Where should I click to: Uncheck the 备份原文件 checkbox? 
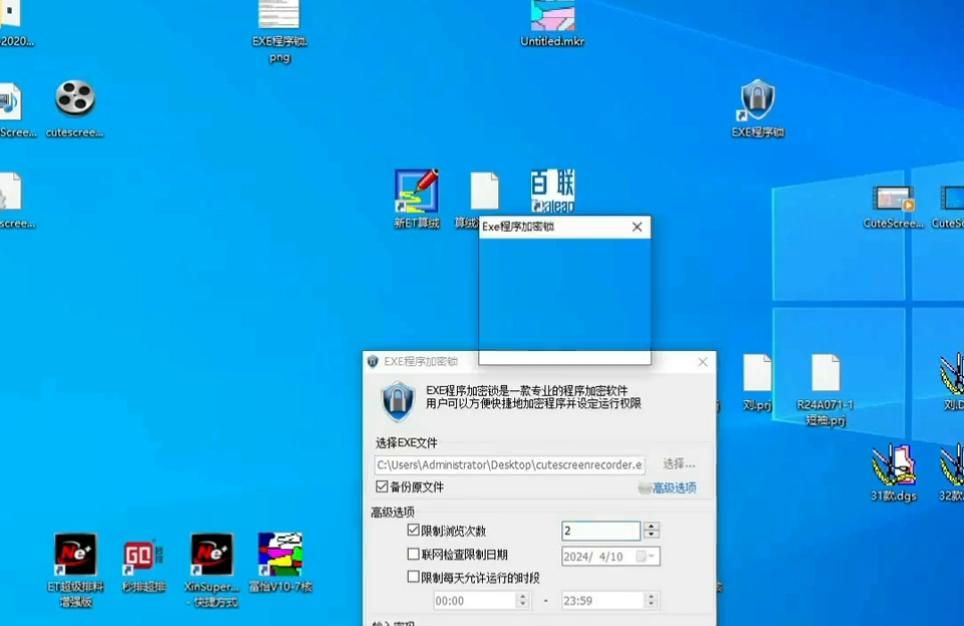click(x=382, y=486)
